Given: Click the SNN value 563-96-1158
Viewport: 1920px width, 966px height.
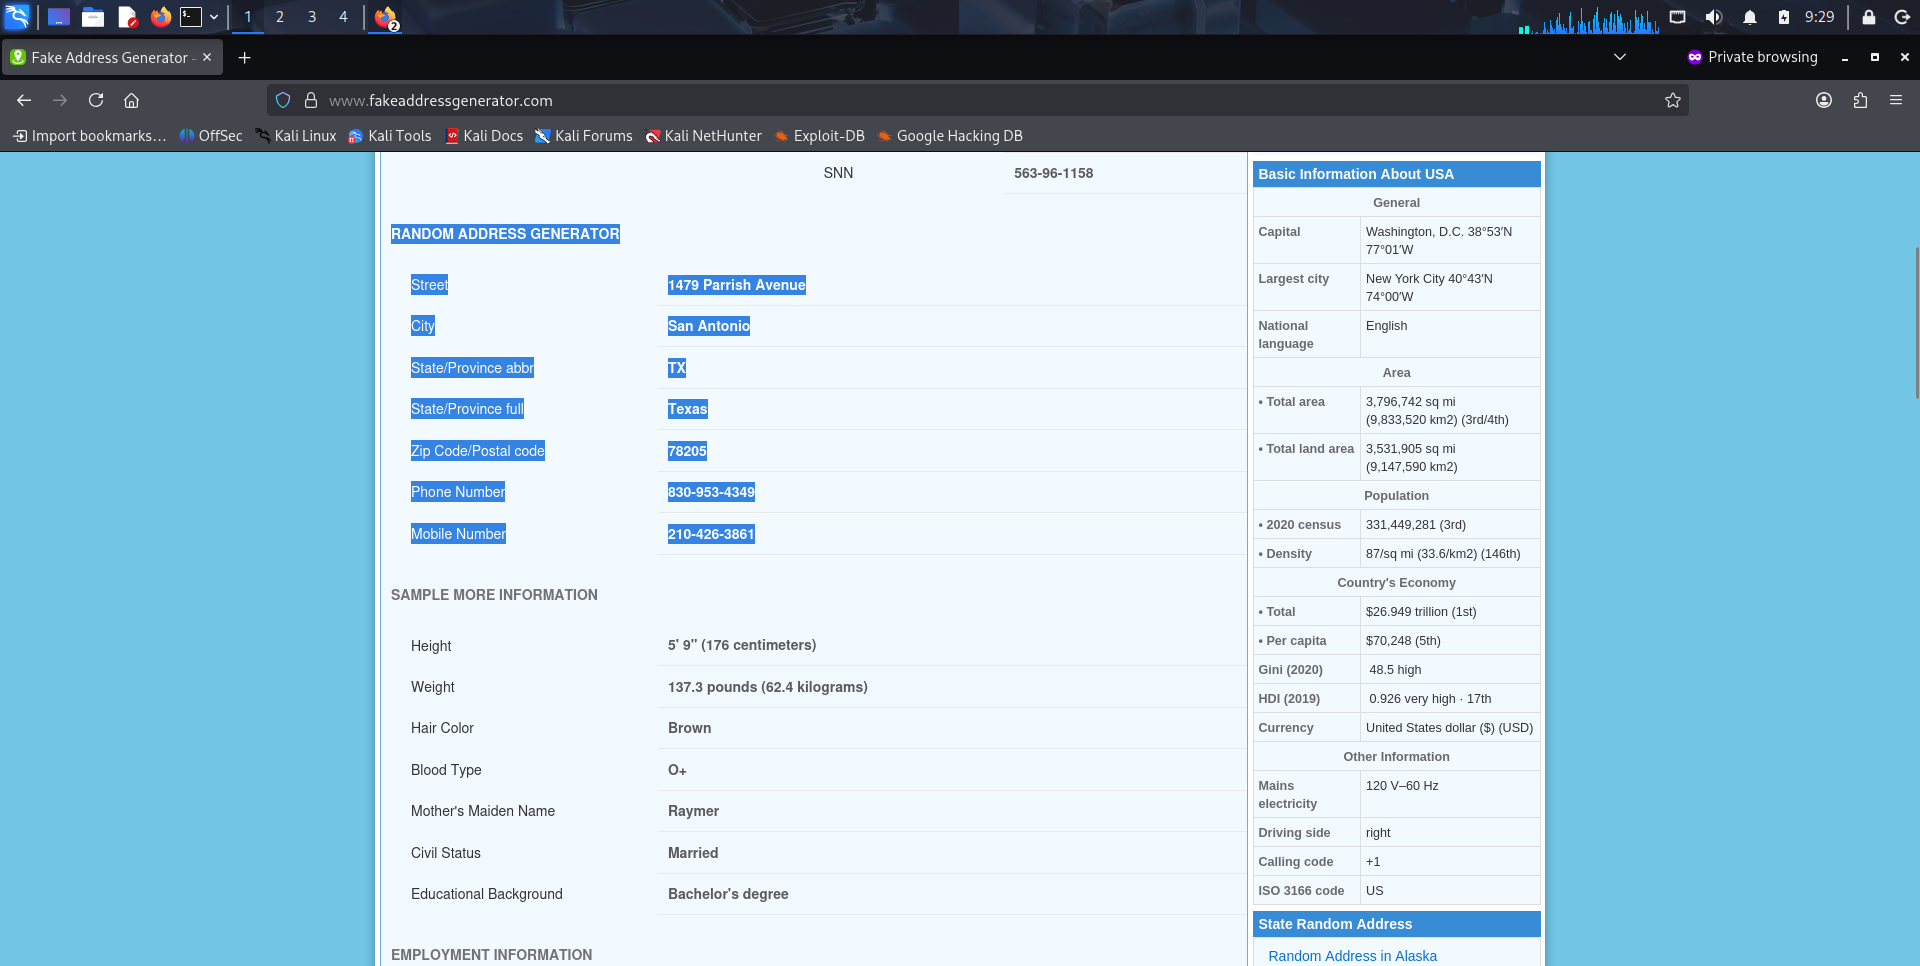Looking at the screenshot, I should (x=1053, y=173).
